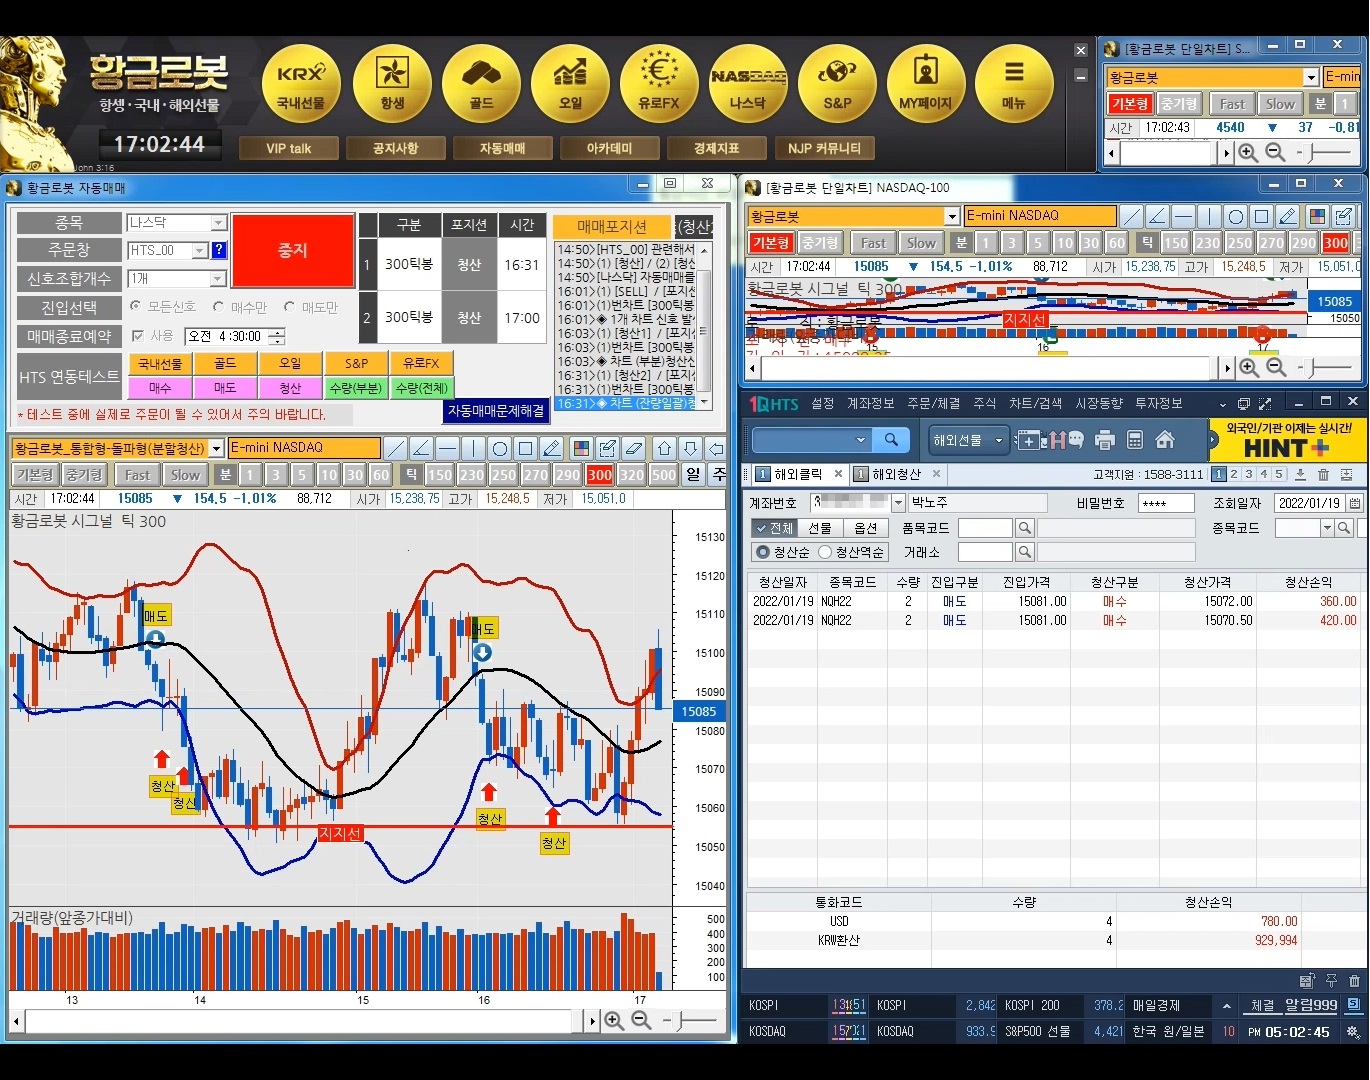Toggle the 전체 filter button in HTS

pos(774,528)
